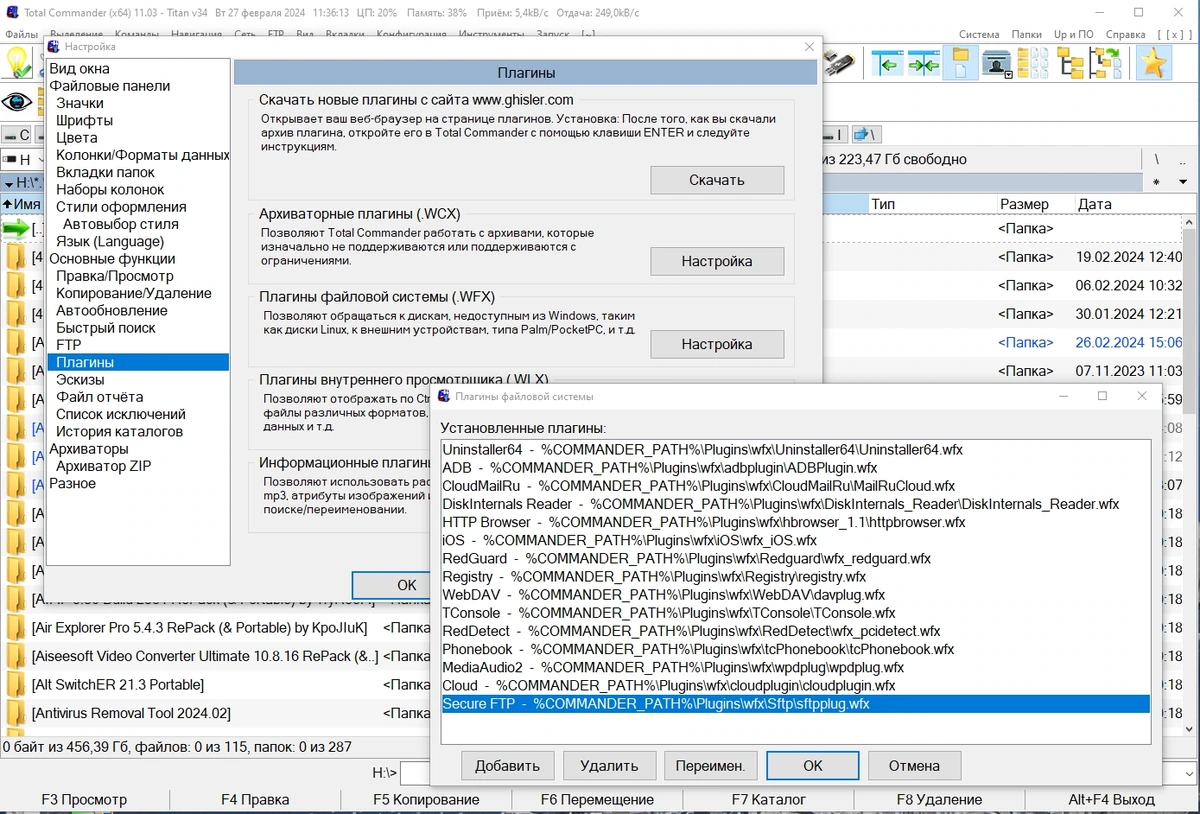This screenshot has height=814, width=1200.
Task: Click F5 Копирование function button
Action: [x=426, y=799]
